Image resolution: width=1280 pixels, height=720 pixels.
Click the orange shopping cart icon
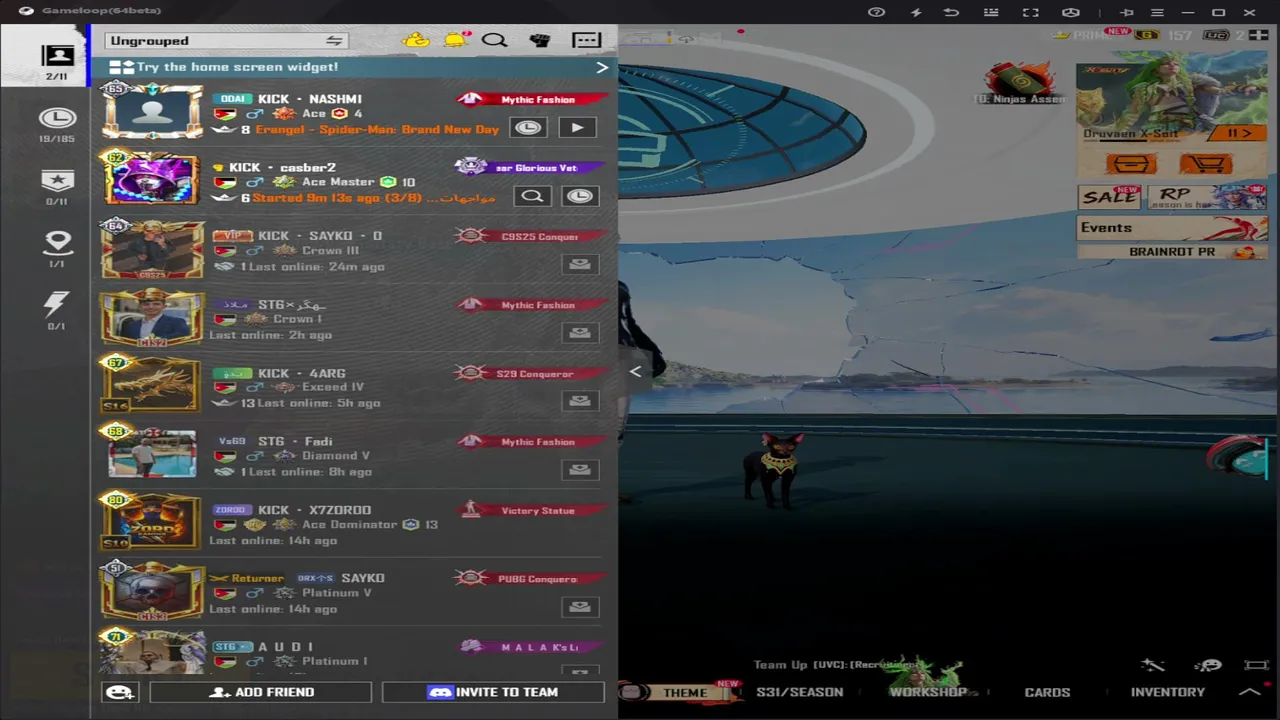pos(1205,164)
